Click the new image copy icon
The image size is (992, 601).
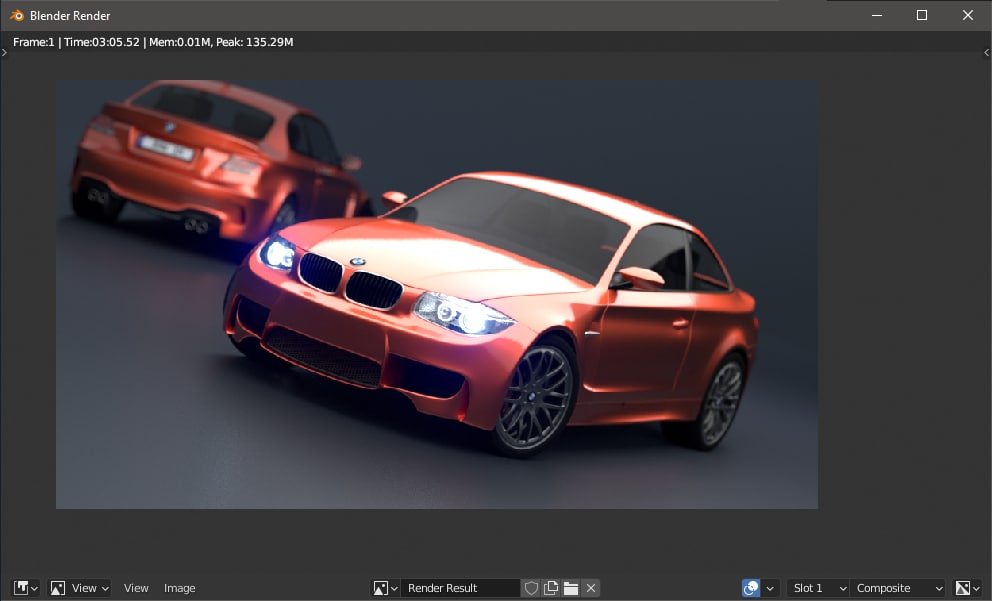(550, 588)
